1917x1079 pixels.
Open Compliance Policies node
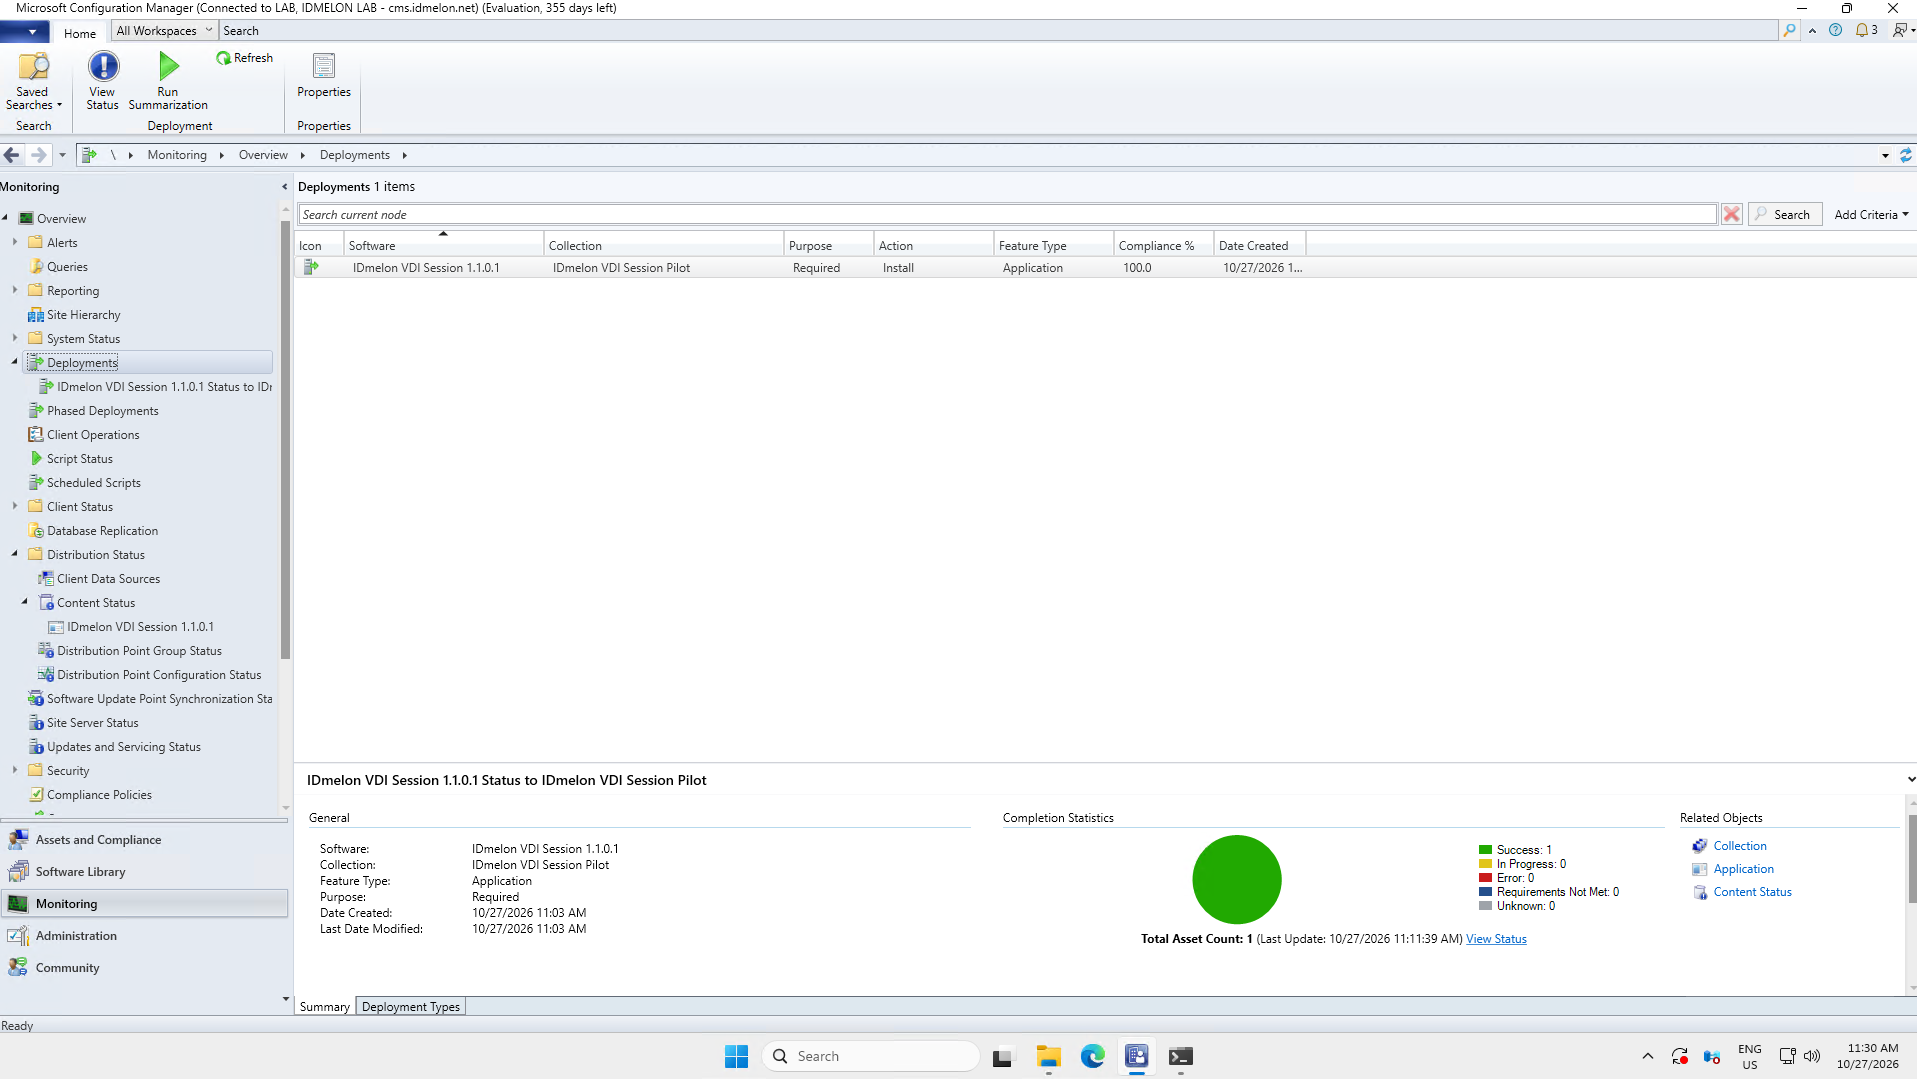[99, 795]
